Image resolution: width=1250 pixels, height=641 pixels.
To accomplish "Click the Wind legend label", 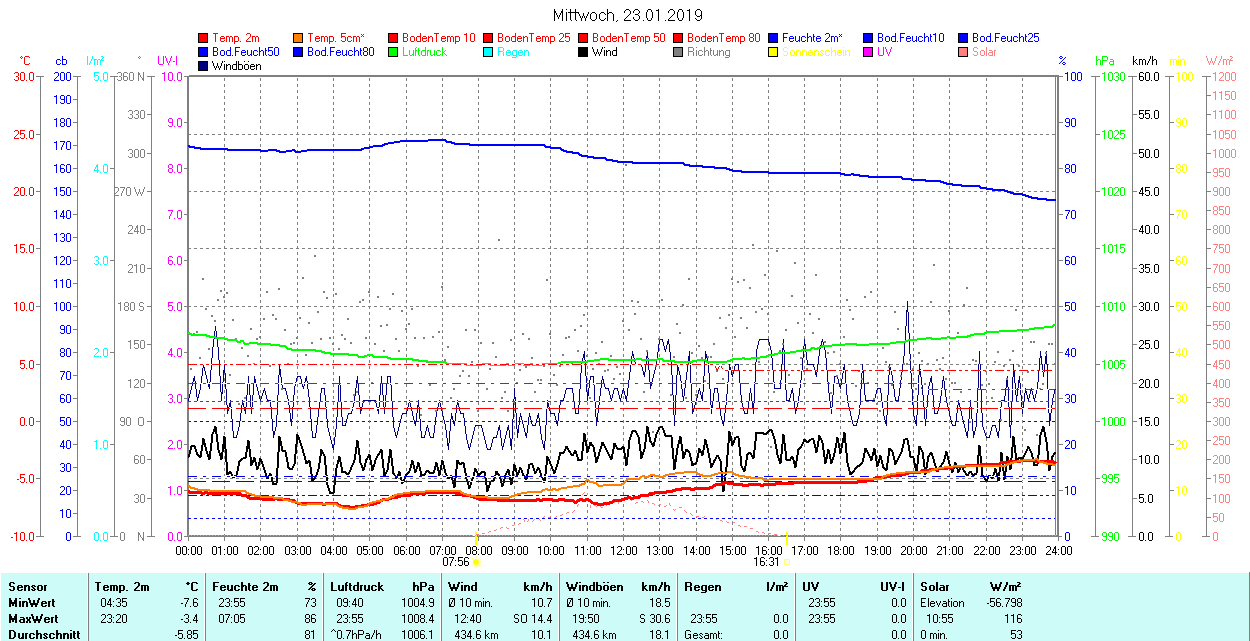I will point(604,52).
